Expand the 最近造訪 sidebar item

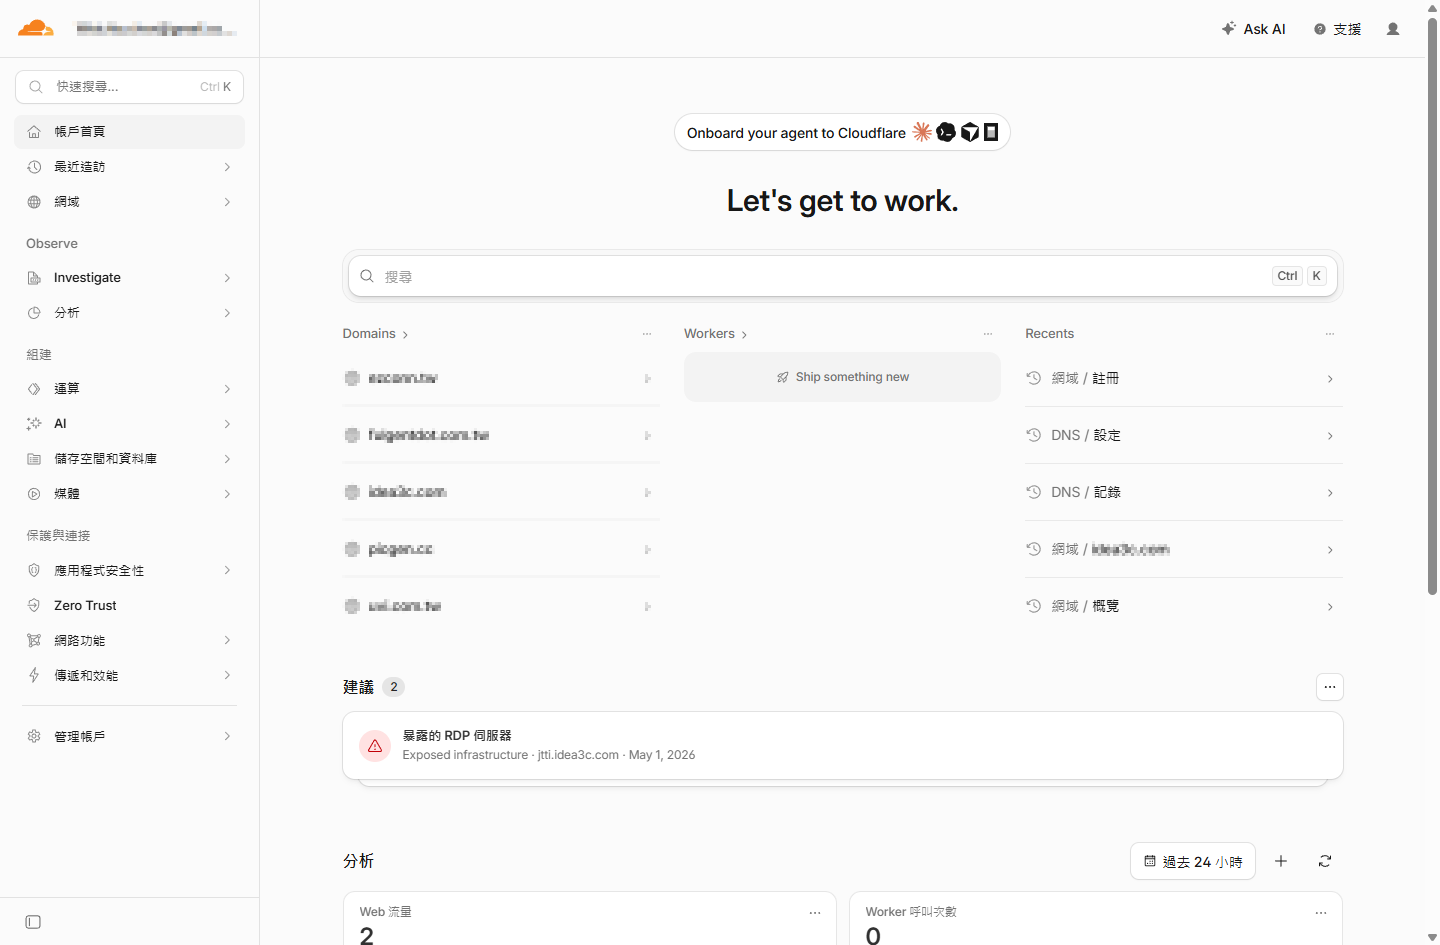coord(130,167)
